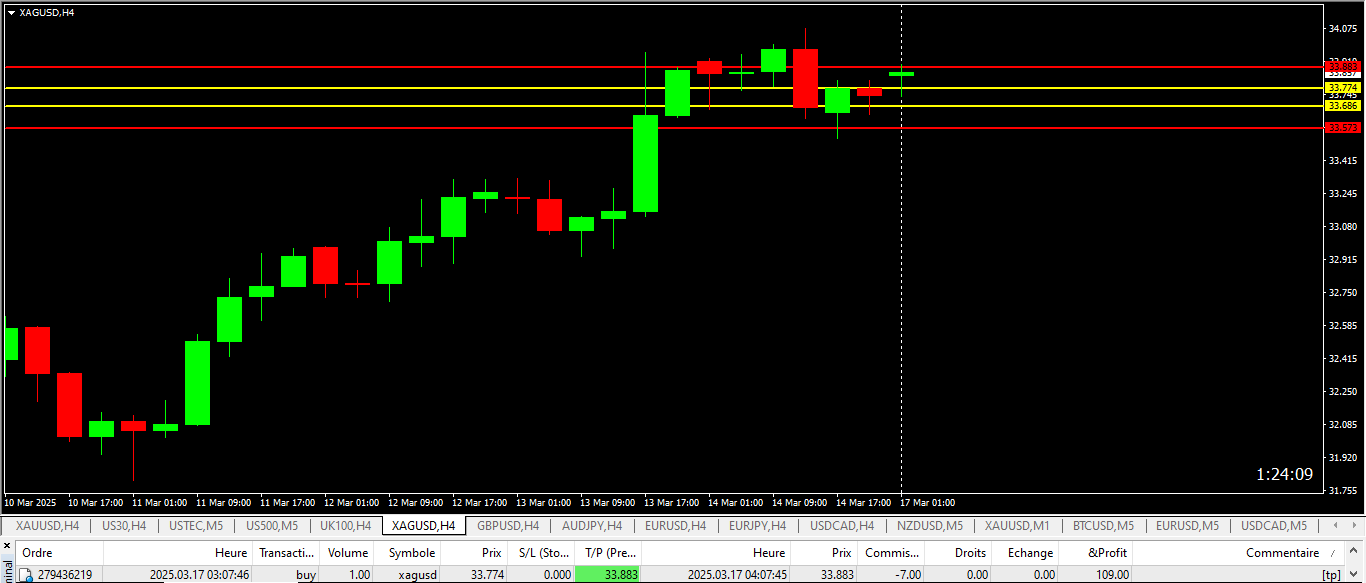
Task: Select the red 33.673 price label on the axis
Action: (1342, 127)
